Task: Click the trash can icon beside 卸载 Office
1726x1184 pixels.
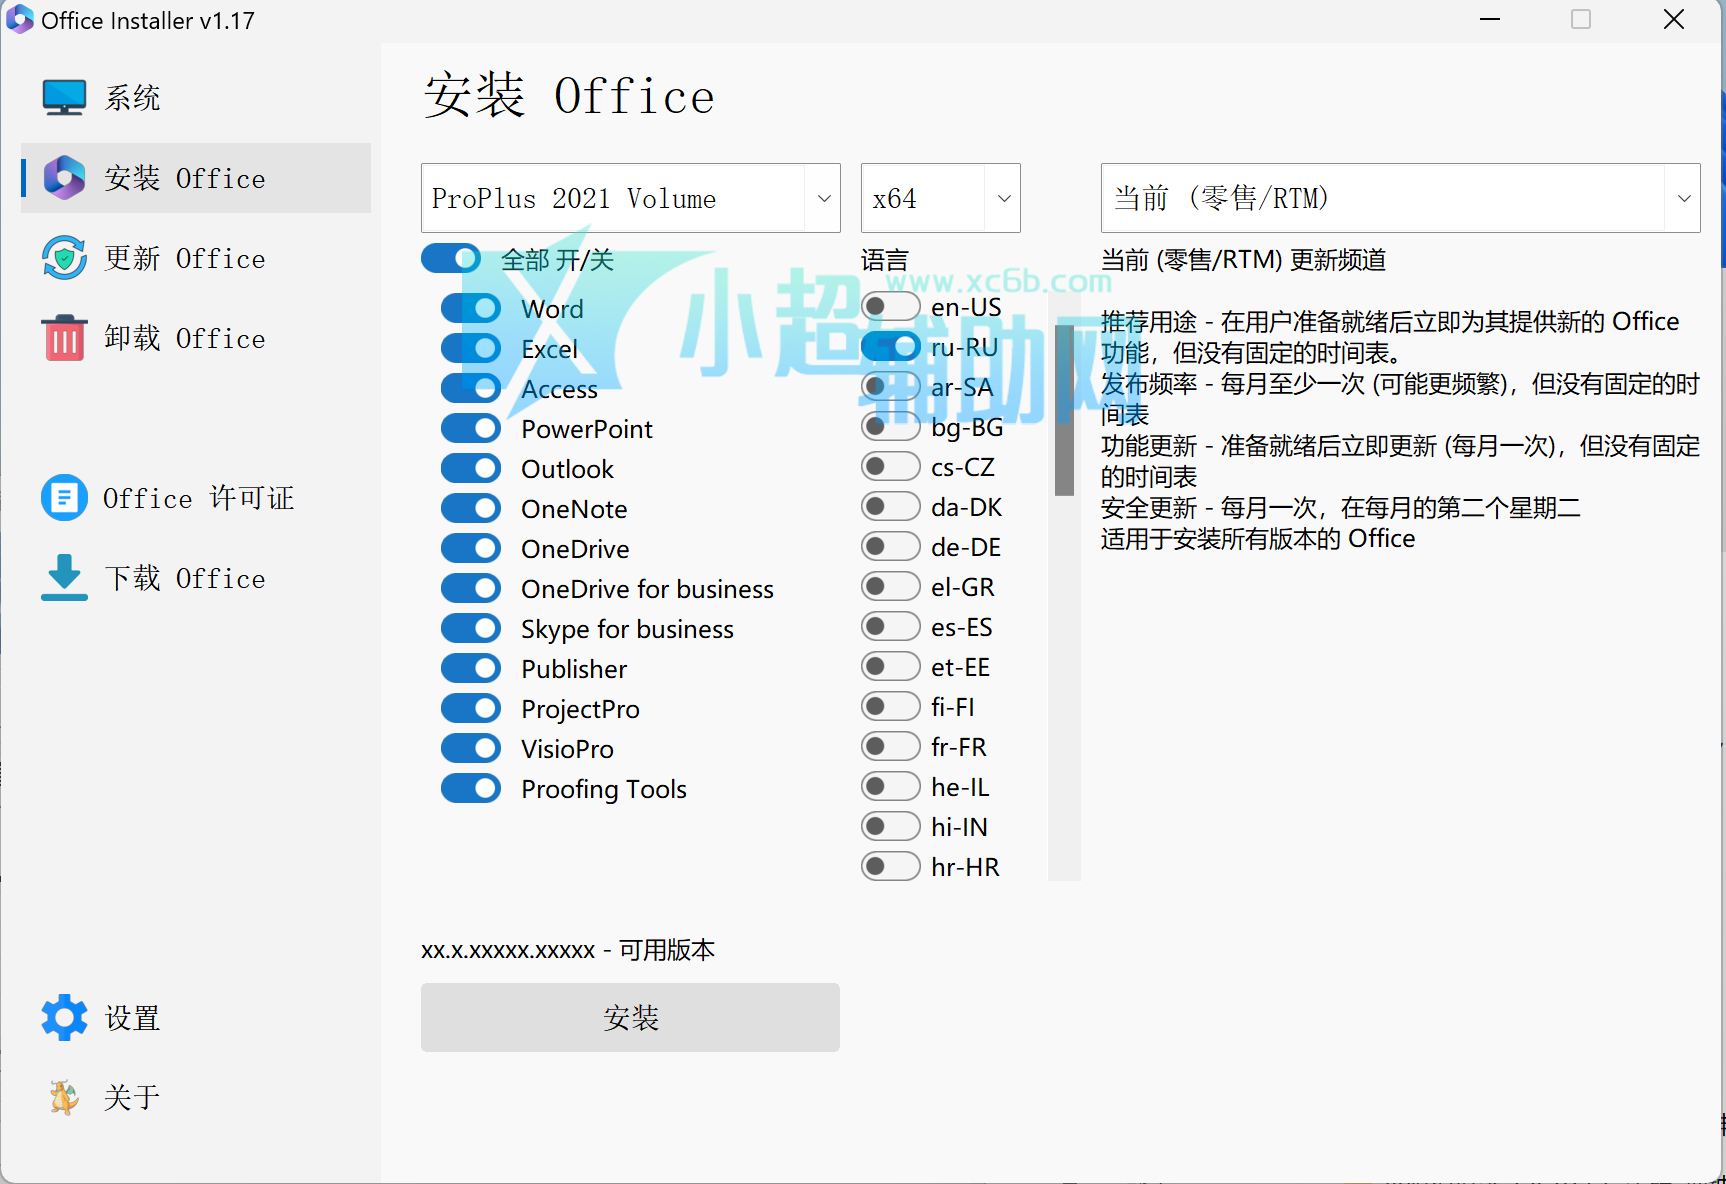Action: [64, 338]
